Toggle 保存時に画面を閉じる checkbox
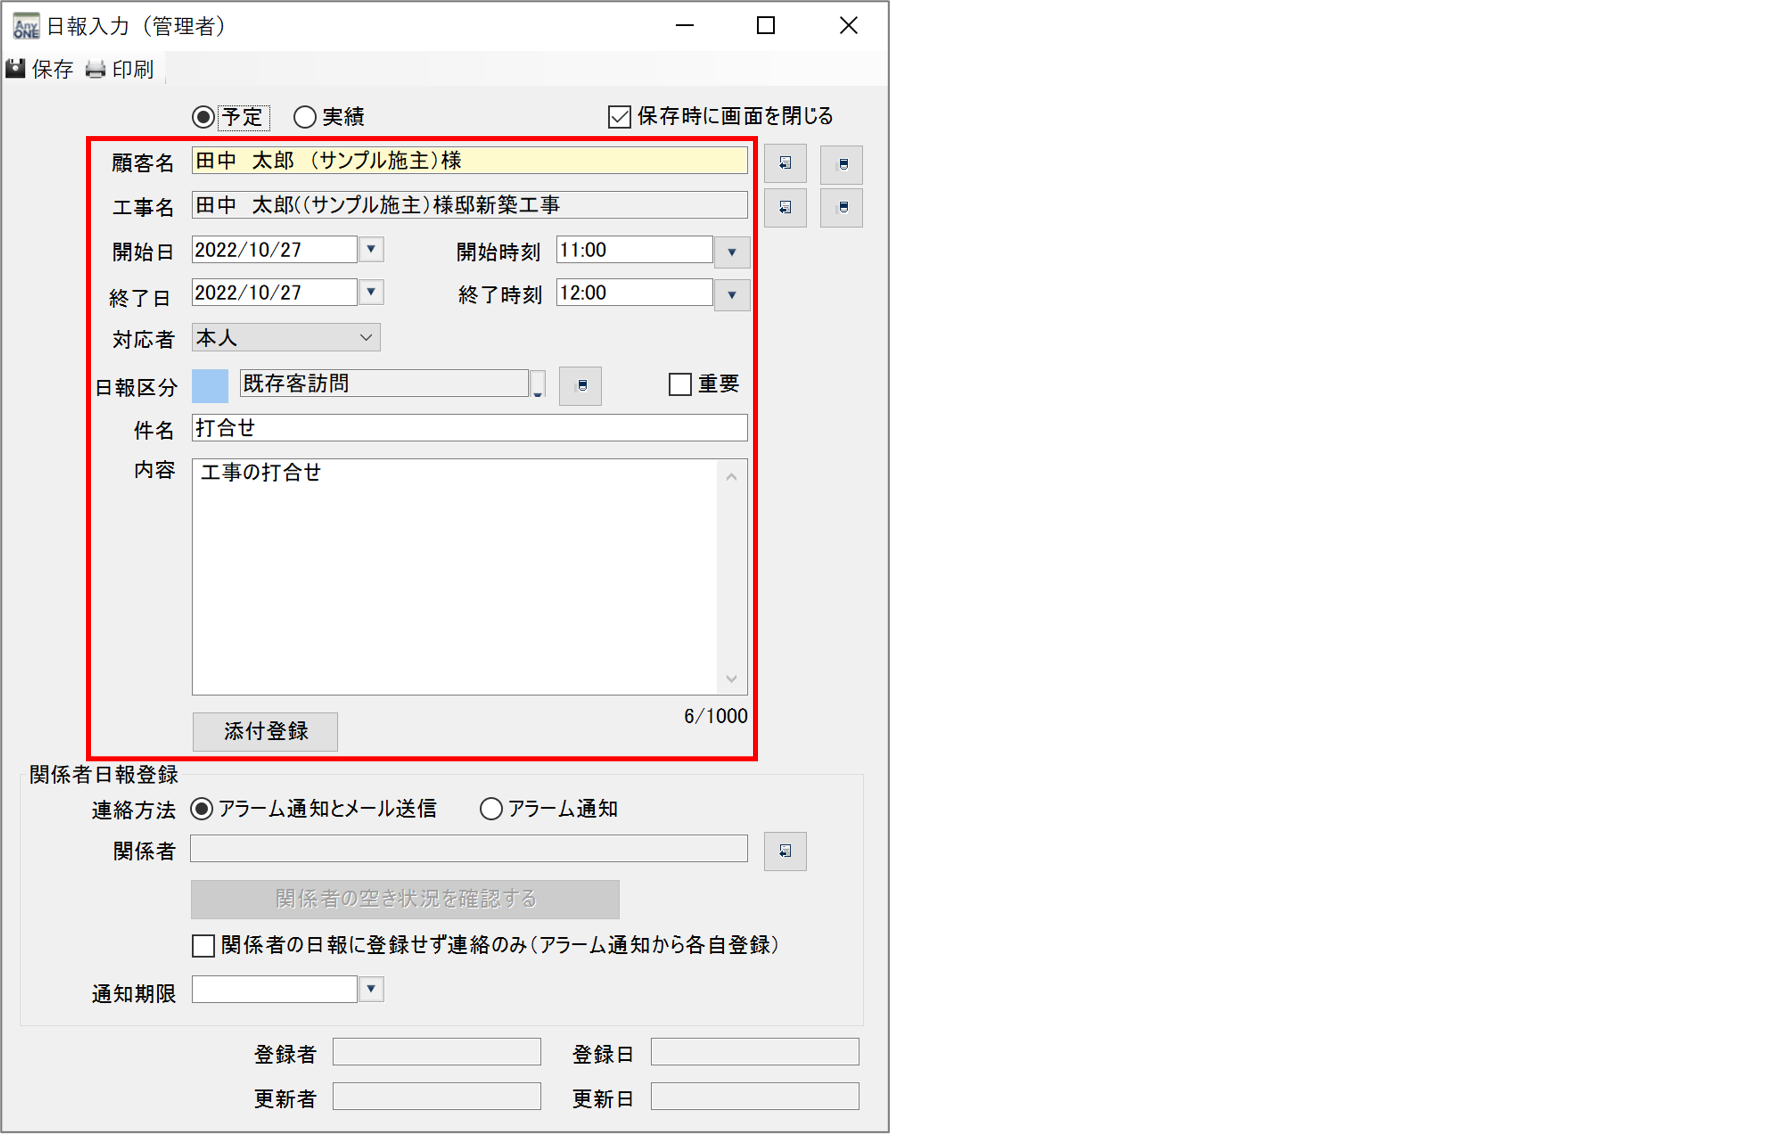The height and width of the screenshot is (1134, 1776). coord(620,117)
